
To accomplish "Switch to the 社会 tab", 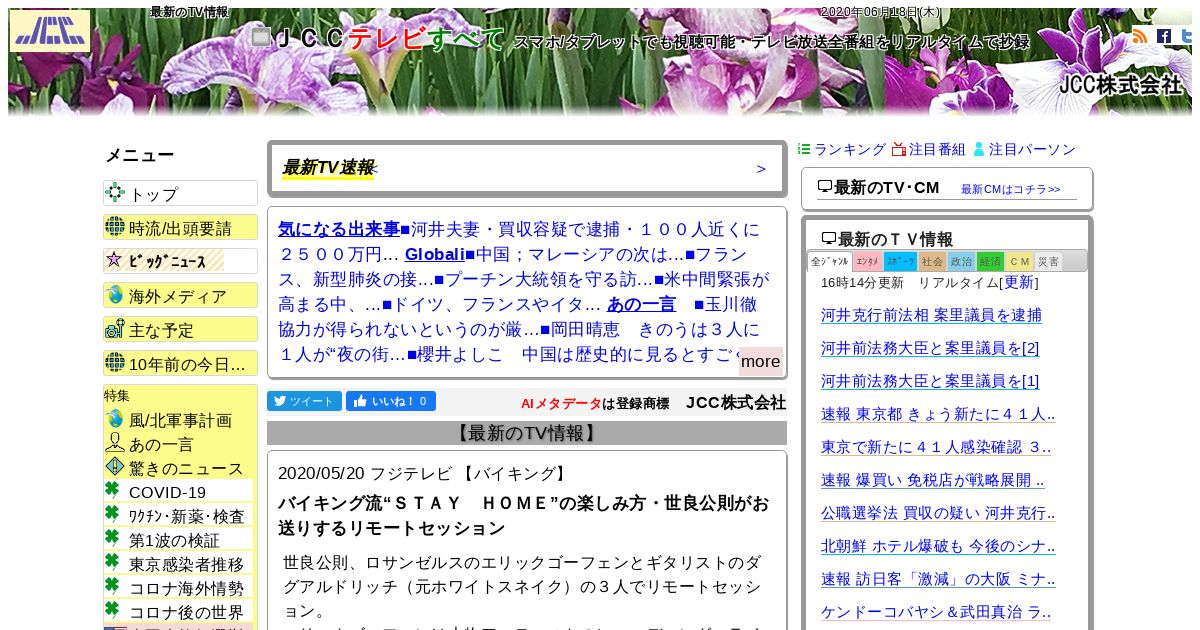I will click(x=932, y=262).
